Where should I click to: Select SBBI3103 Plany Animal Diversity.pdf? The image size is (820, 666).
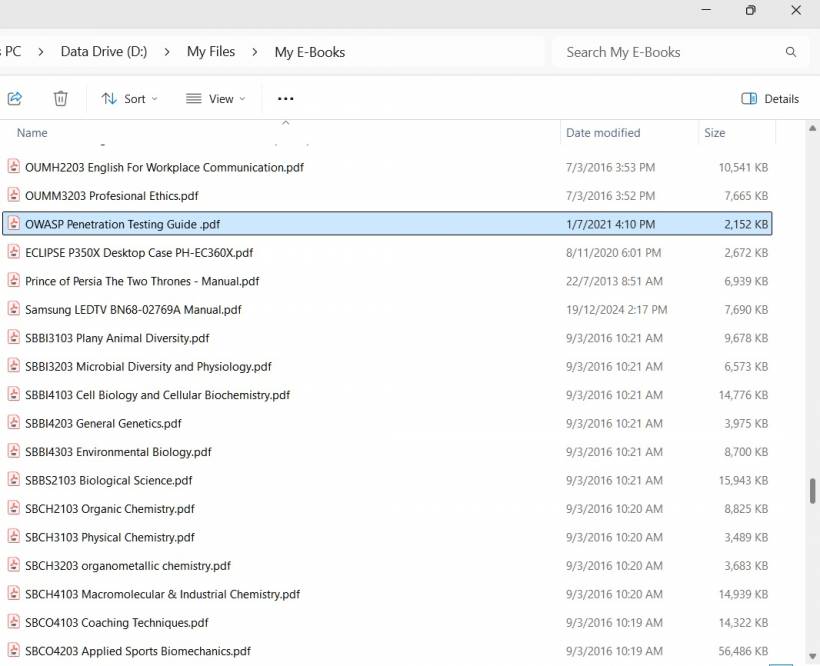coord(387,338)
